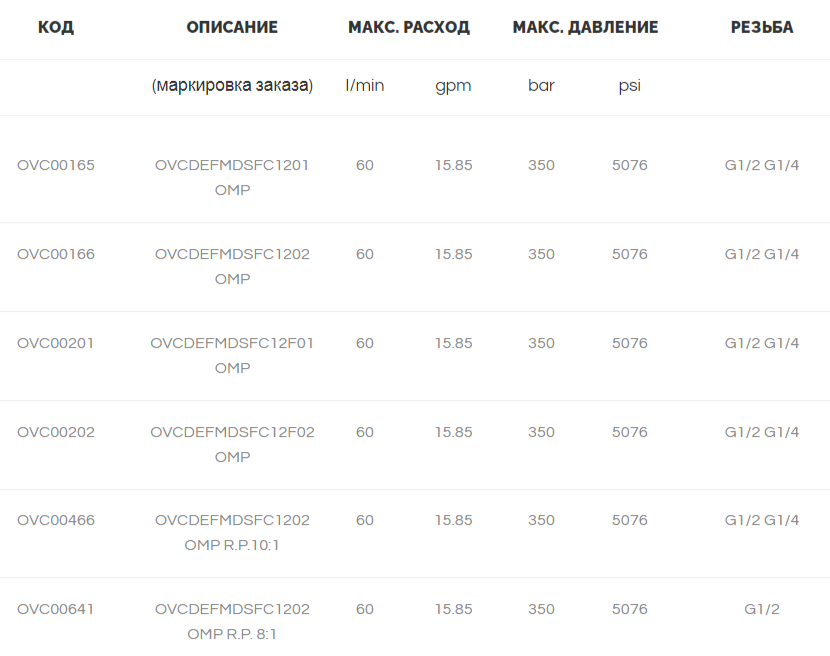Select product code OVC00201
Screen dimensions: 830x656
click(56, 343)
